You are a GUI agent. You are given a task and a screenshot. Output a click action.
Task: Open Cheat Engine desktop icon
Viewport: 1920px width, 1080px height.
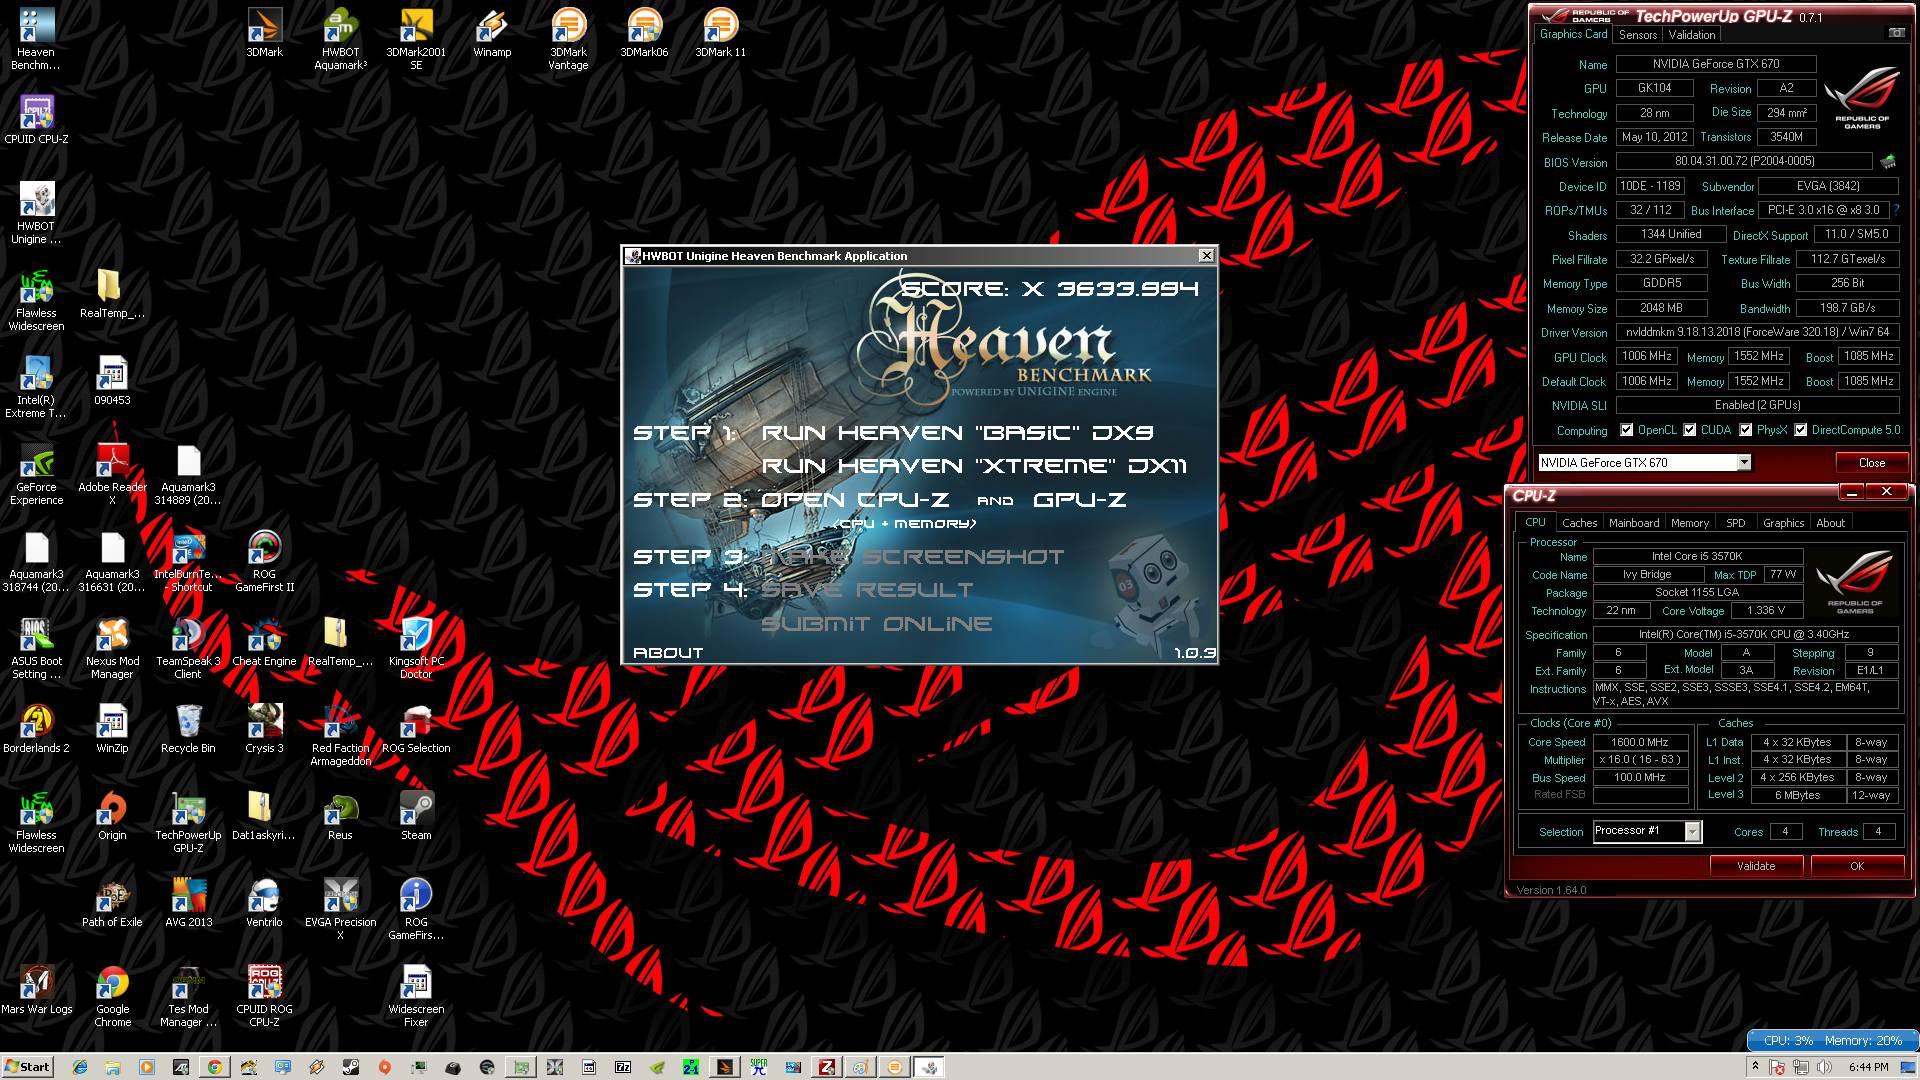click(264, 641)
